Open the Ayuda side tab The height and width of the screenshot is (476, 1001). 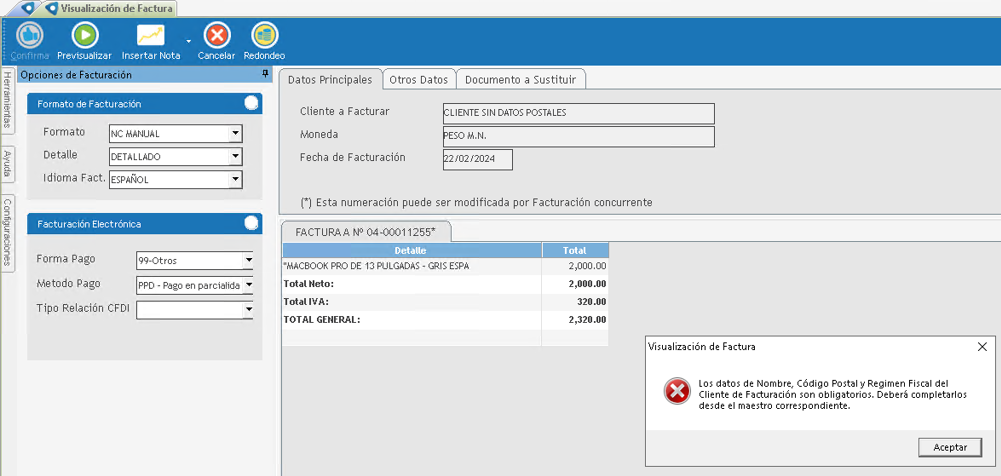pyautogui.click(x=7, y=163)
